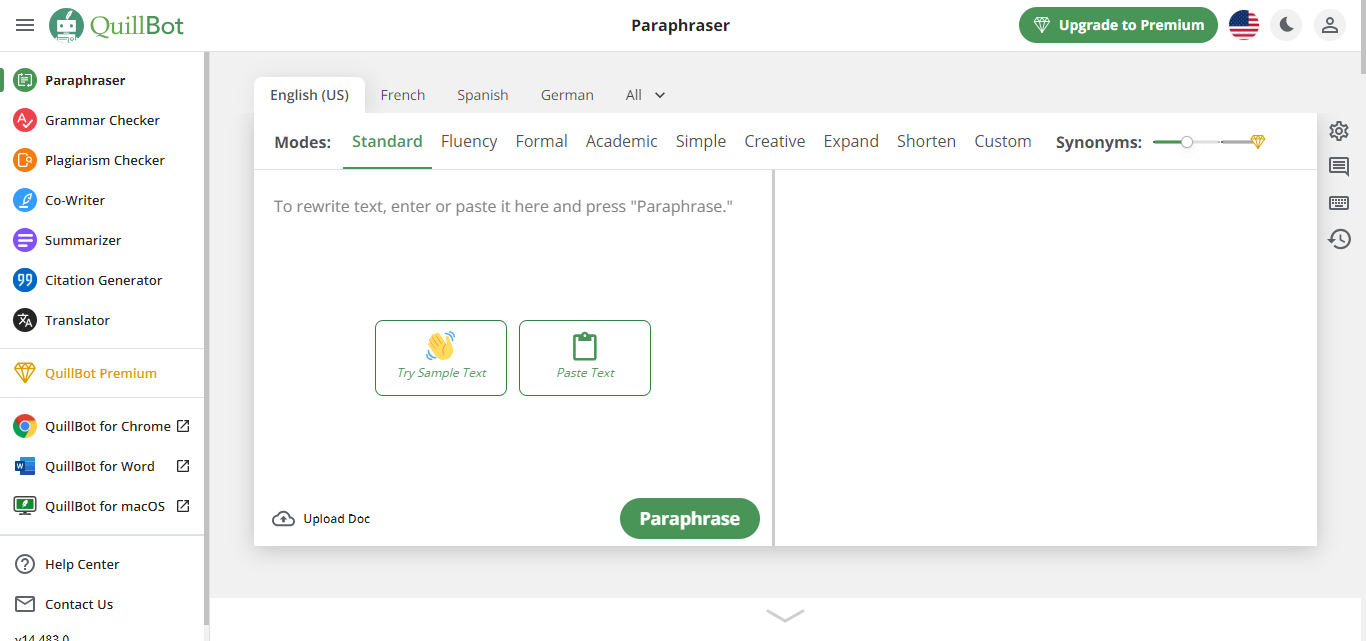Click the Upload Doc cloud icon

[284, 519]
